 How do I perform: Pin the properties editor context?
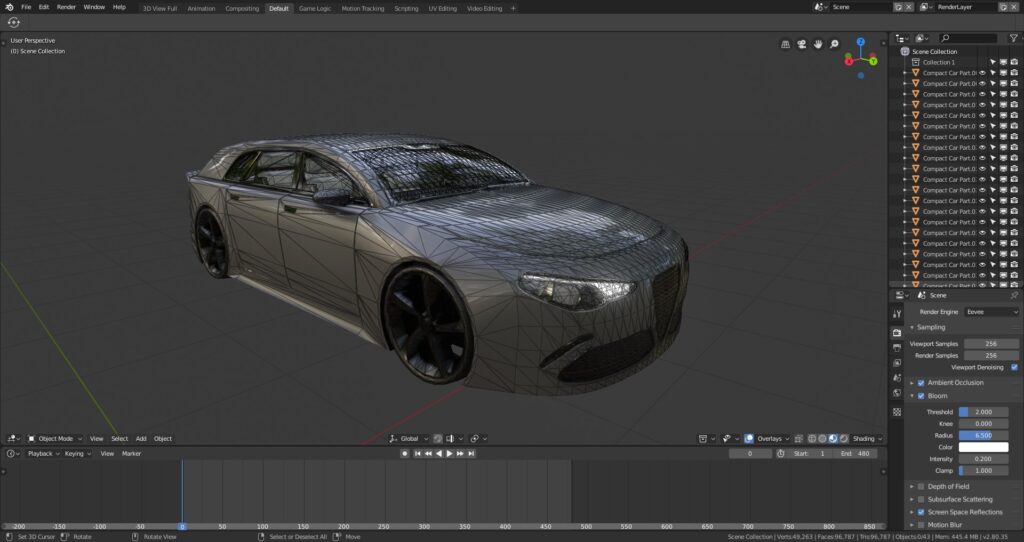pos(1014,295)
